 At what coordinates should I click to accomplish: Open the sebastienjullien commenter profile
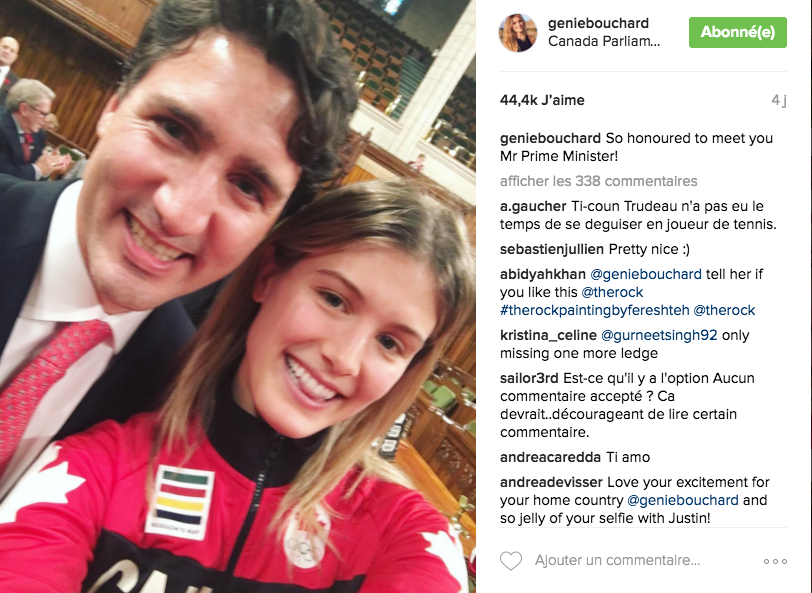[552, 249]
